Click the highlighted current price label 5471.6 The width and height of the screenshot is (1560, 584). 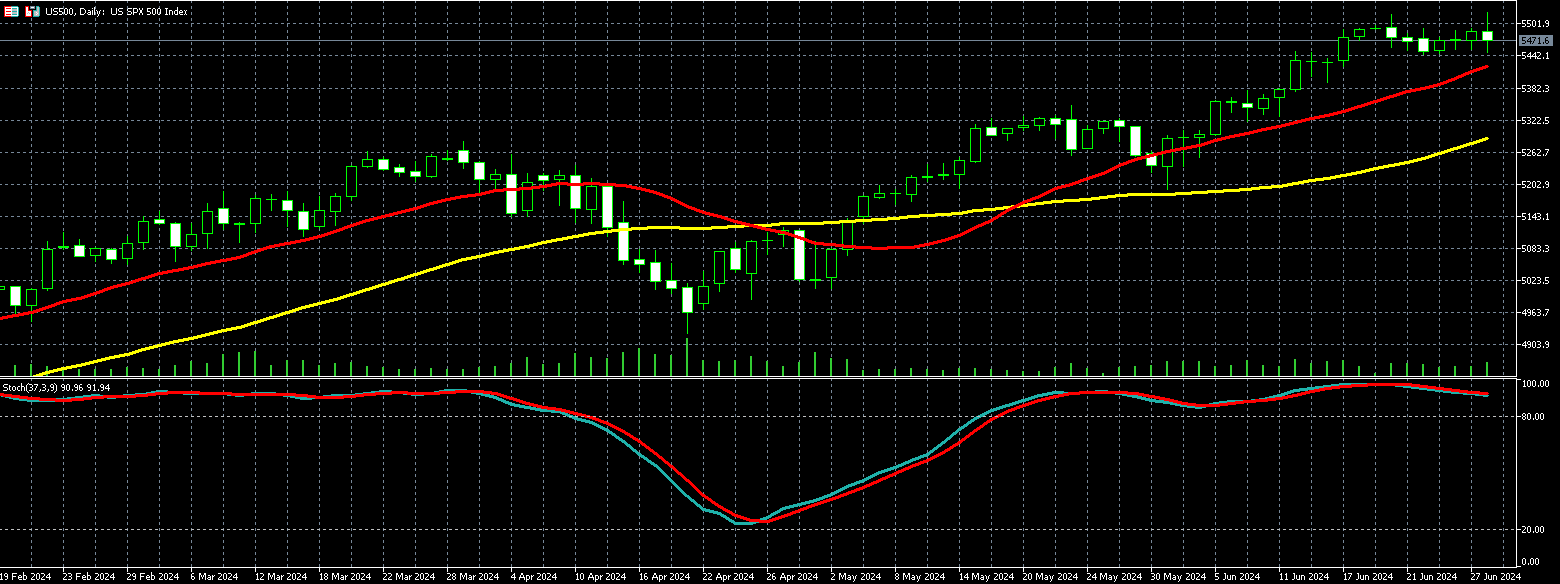point(1535,40)
